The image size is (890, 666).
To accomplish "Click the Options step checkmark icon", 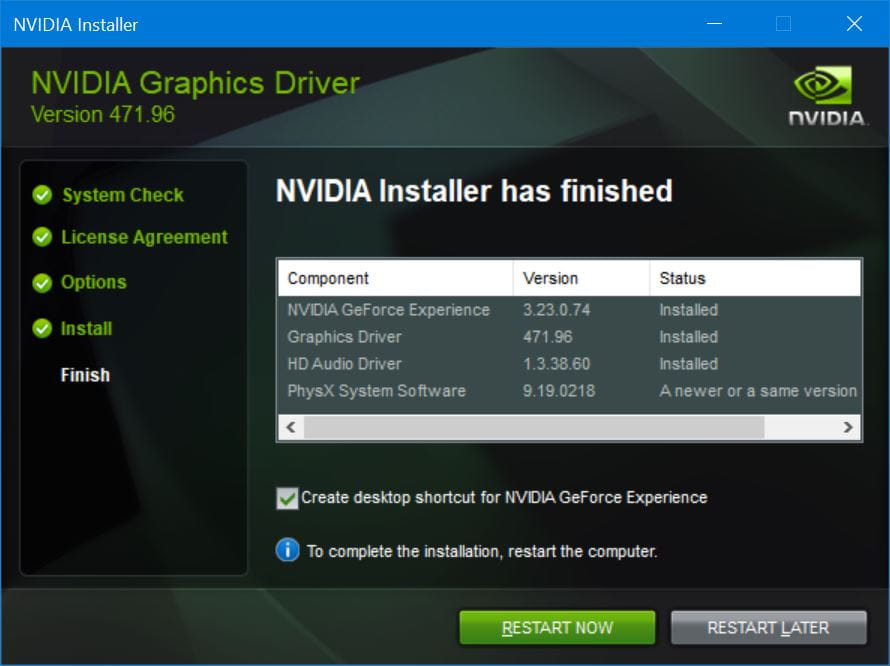I will click(41, 282).
